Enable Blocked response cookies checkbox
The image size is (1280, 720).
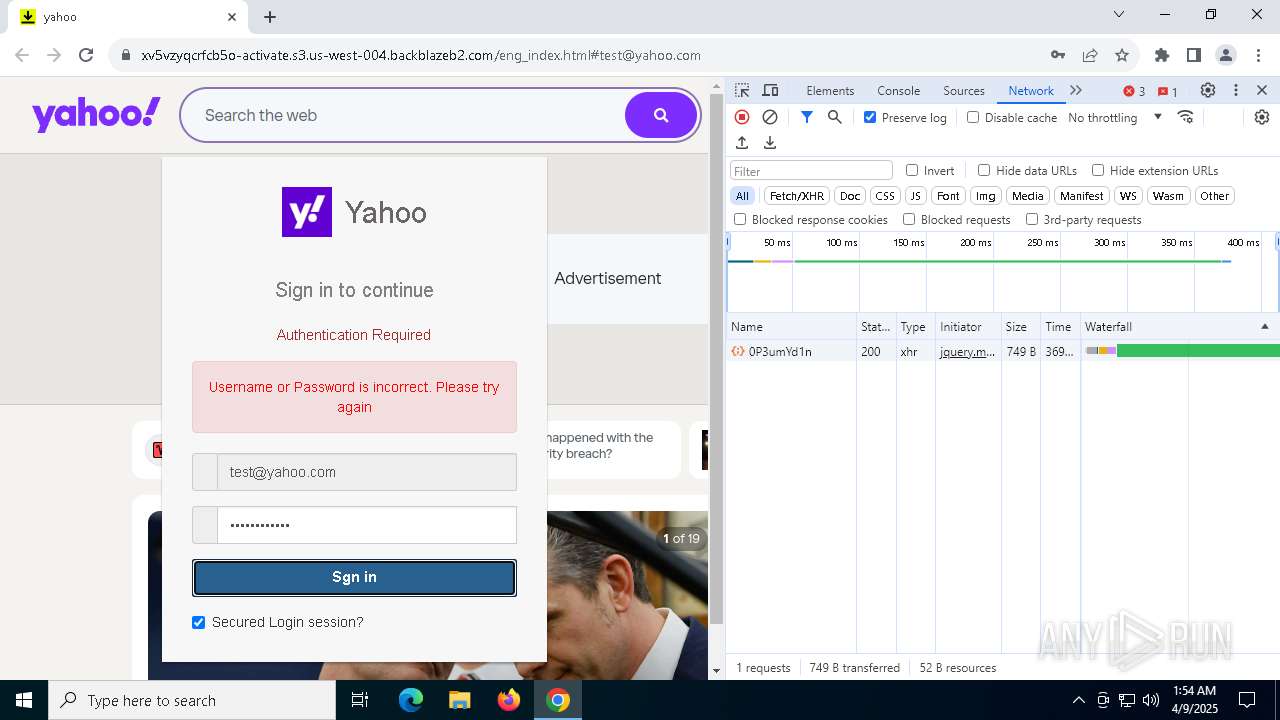click(740, 219)
